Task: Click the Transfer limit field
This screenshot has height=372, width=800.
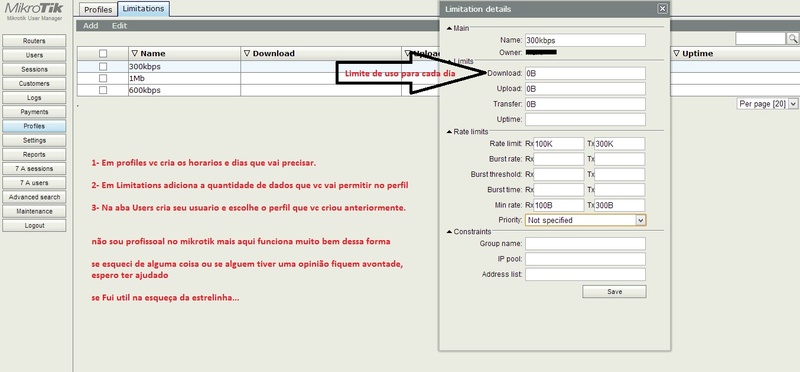Action: tap(585, 104)
